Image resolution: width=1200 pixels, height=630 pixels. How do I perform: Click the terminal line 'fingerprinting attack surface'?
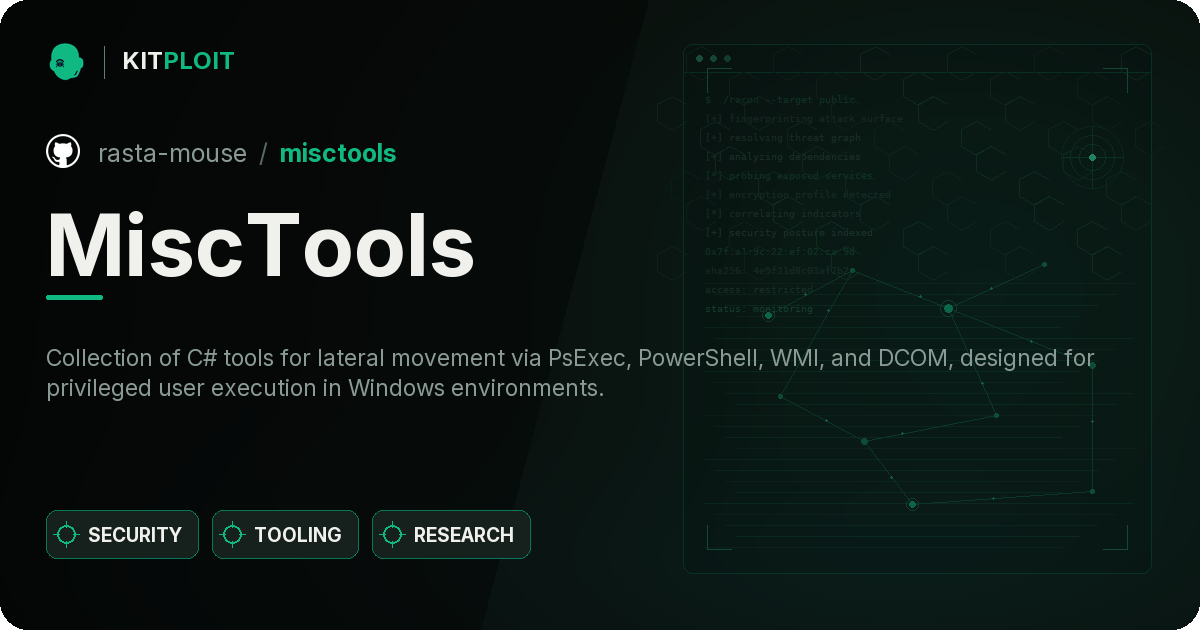tap(804, 119)
